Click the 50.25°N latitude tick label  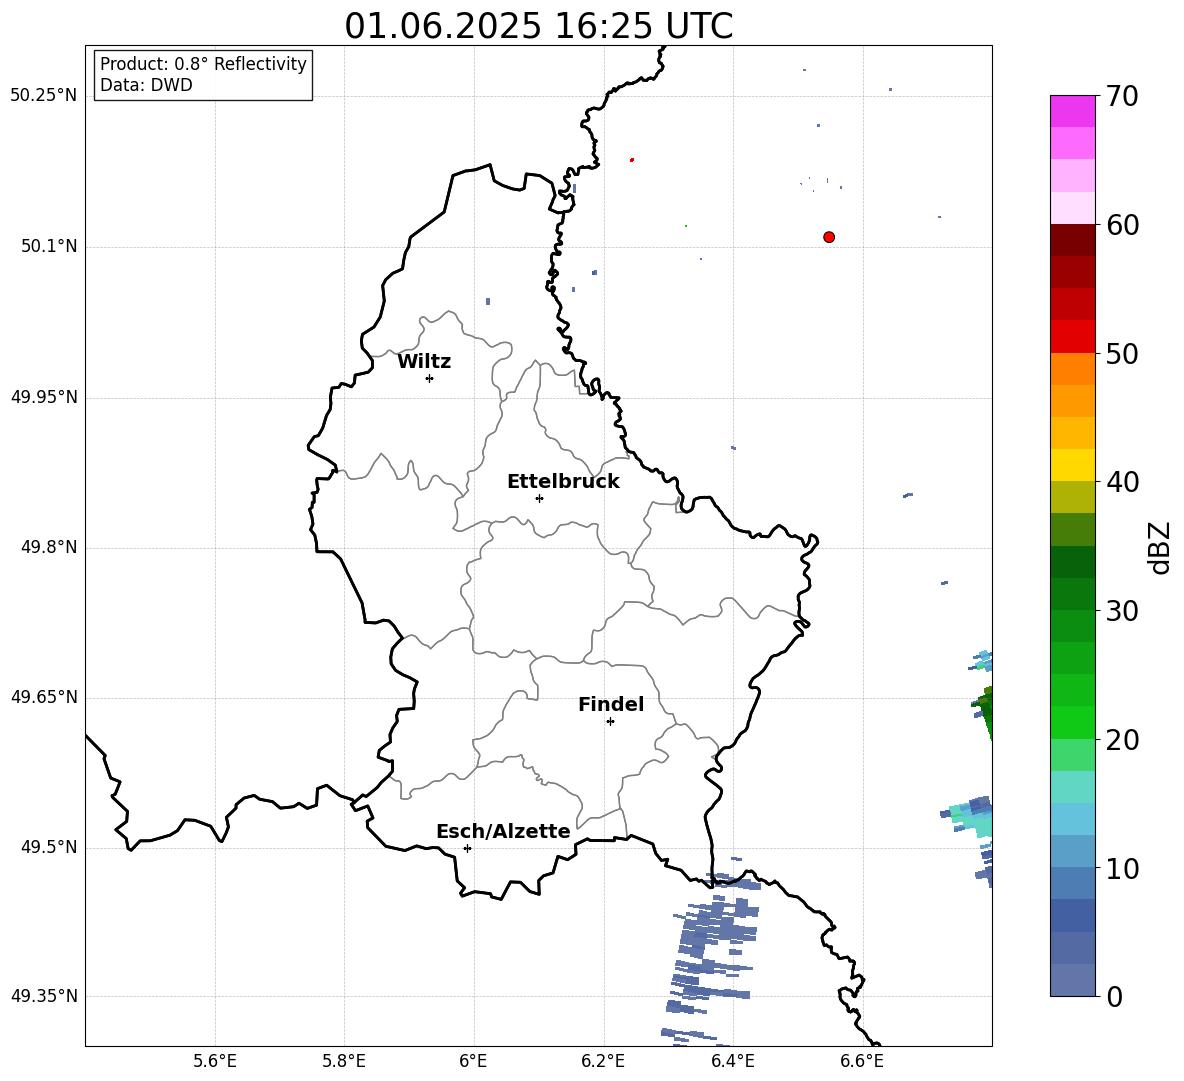coord(44,96)
